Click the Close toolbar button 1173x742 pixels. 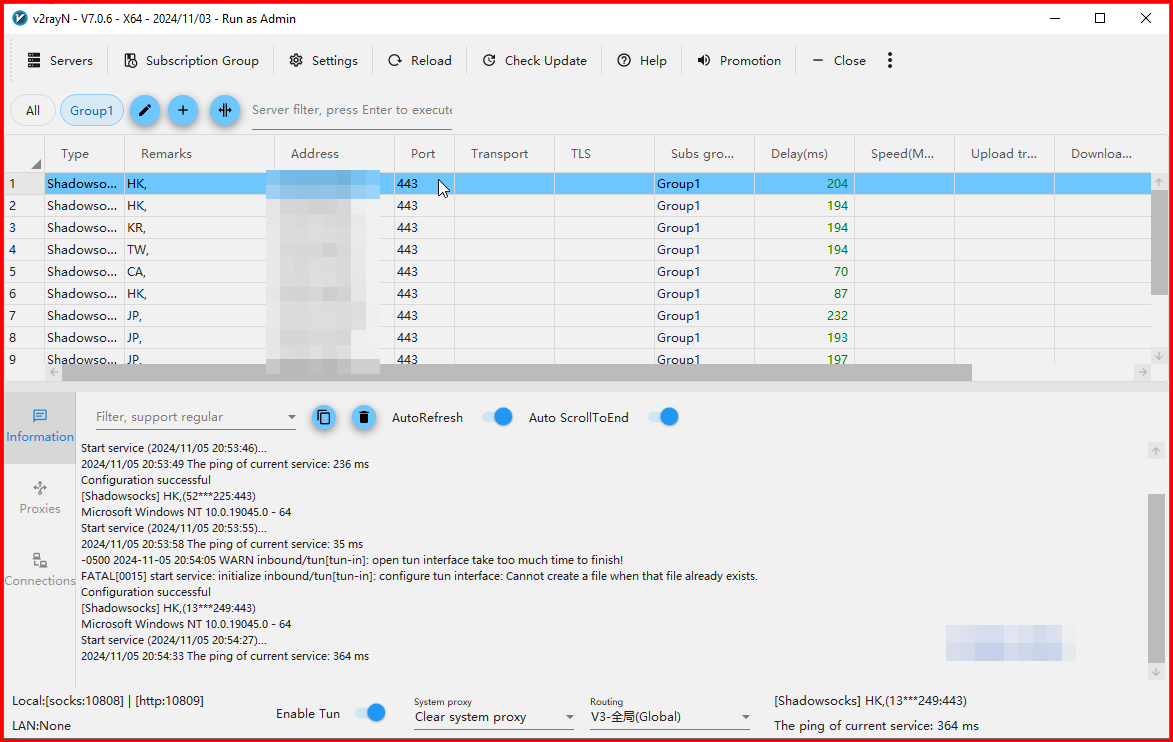(839, 61)
